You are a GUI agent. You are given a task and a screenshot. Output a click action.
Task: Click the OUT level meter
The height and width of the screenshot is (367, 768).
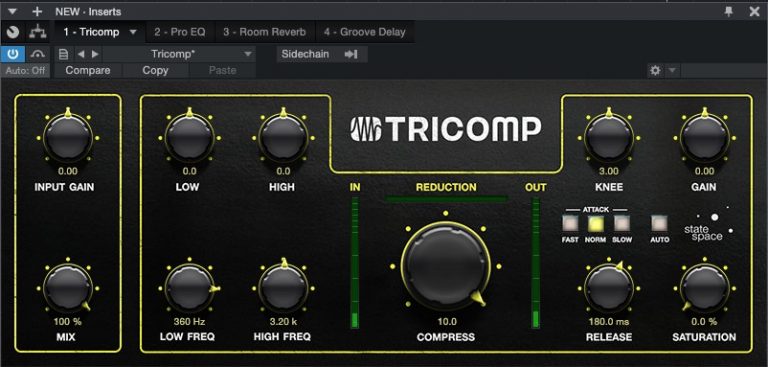point(536,263)
